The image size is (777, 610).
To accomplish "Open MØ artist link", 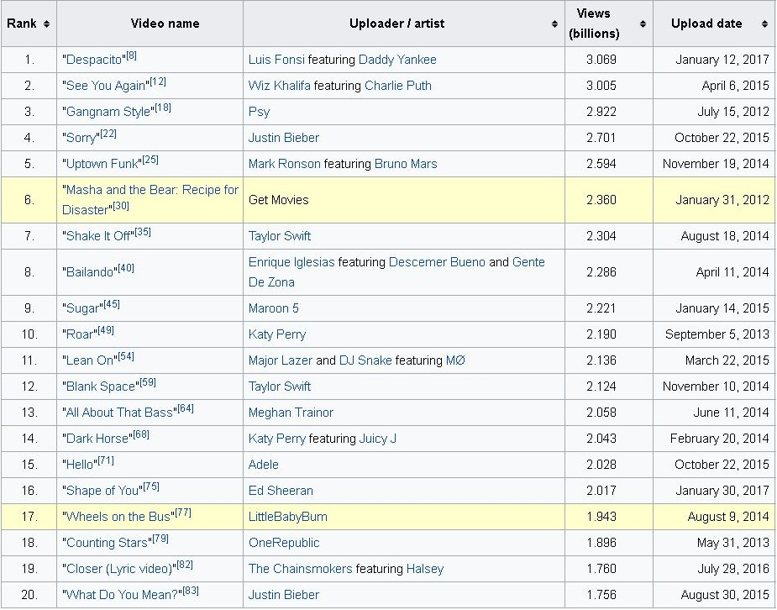I will 455,361.
